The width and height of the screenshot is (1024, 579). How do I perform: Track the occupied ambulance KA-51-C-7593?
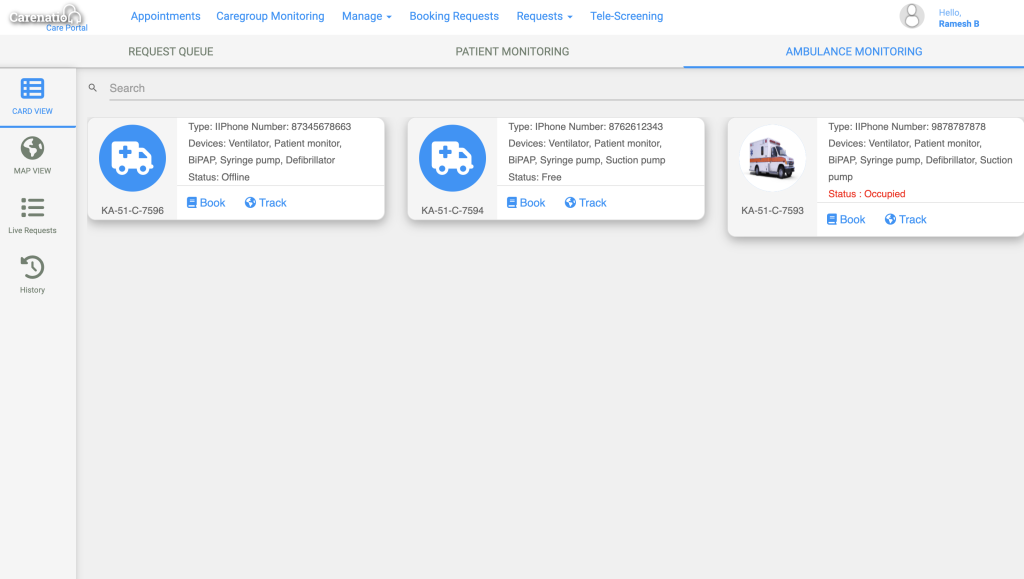coord(905,220)
